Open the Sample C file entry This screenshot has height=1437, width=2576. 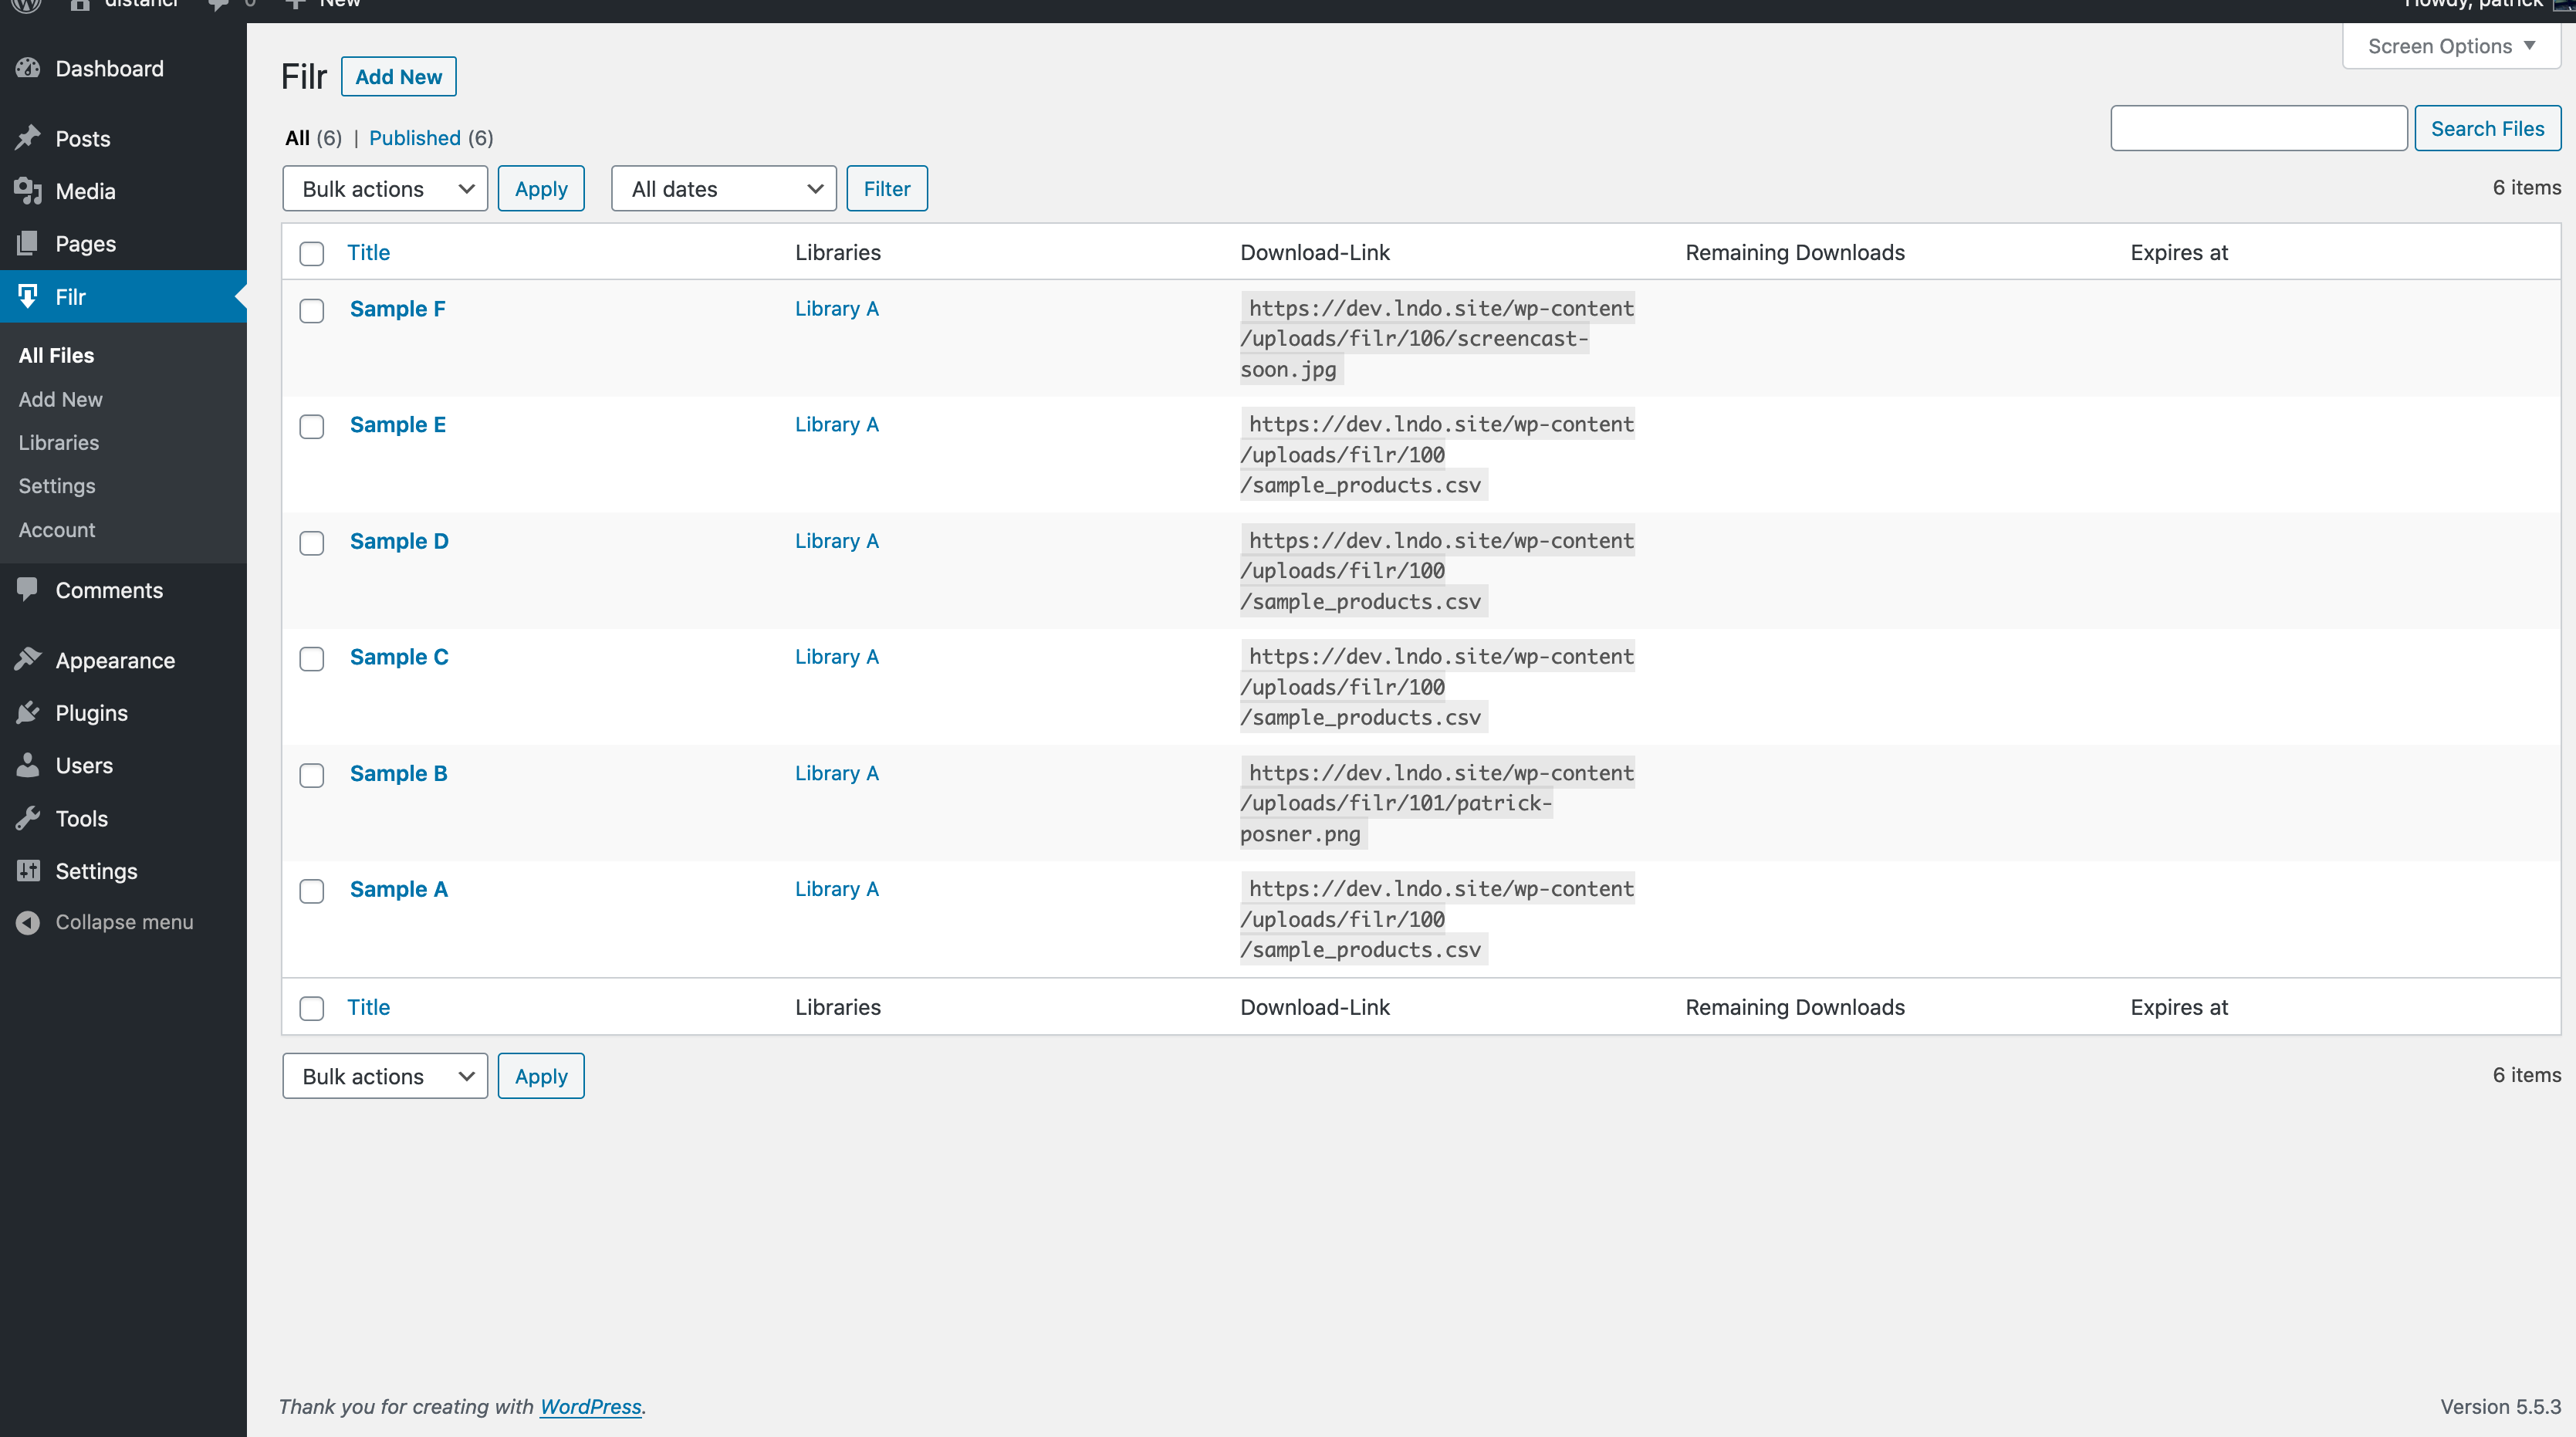pos(399,657)
